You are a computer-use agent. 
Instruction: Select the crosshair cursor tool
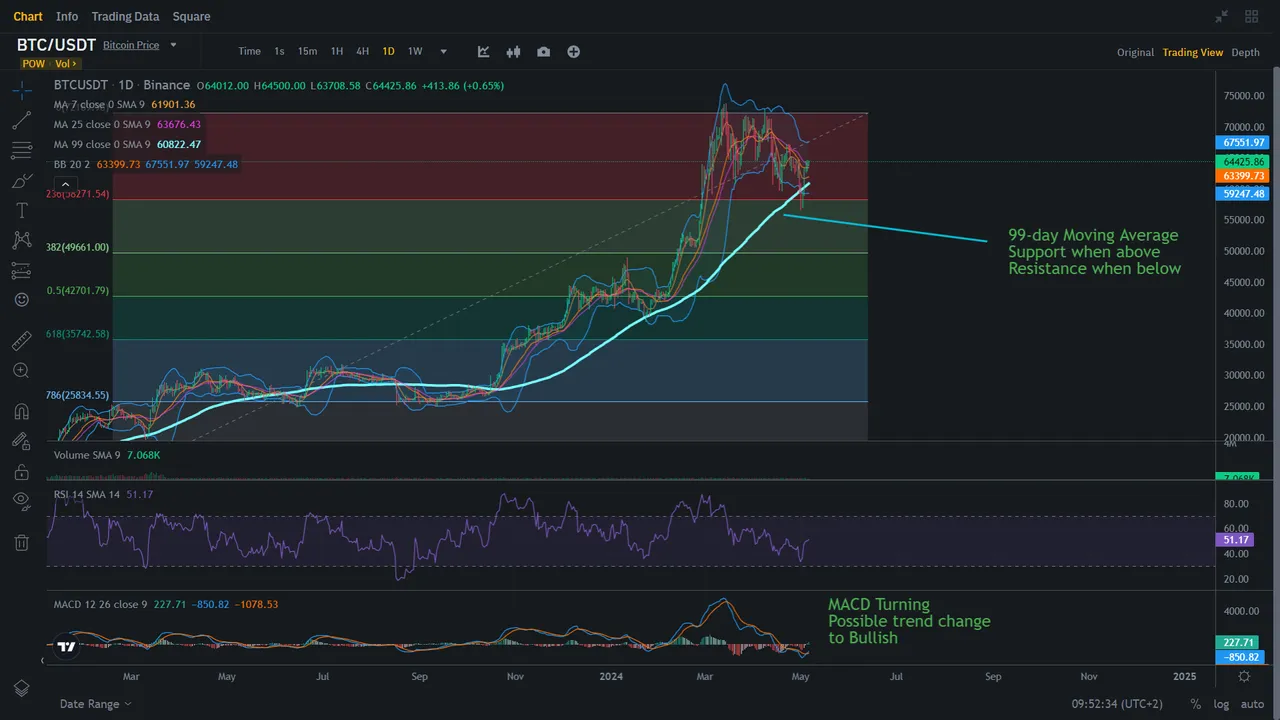coord(21,91)
